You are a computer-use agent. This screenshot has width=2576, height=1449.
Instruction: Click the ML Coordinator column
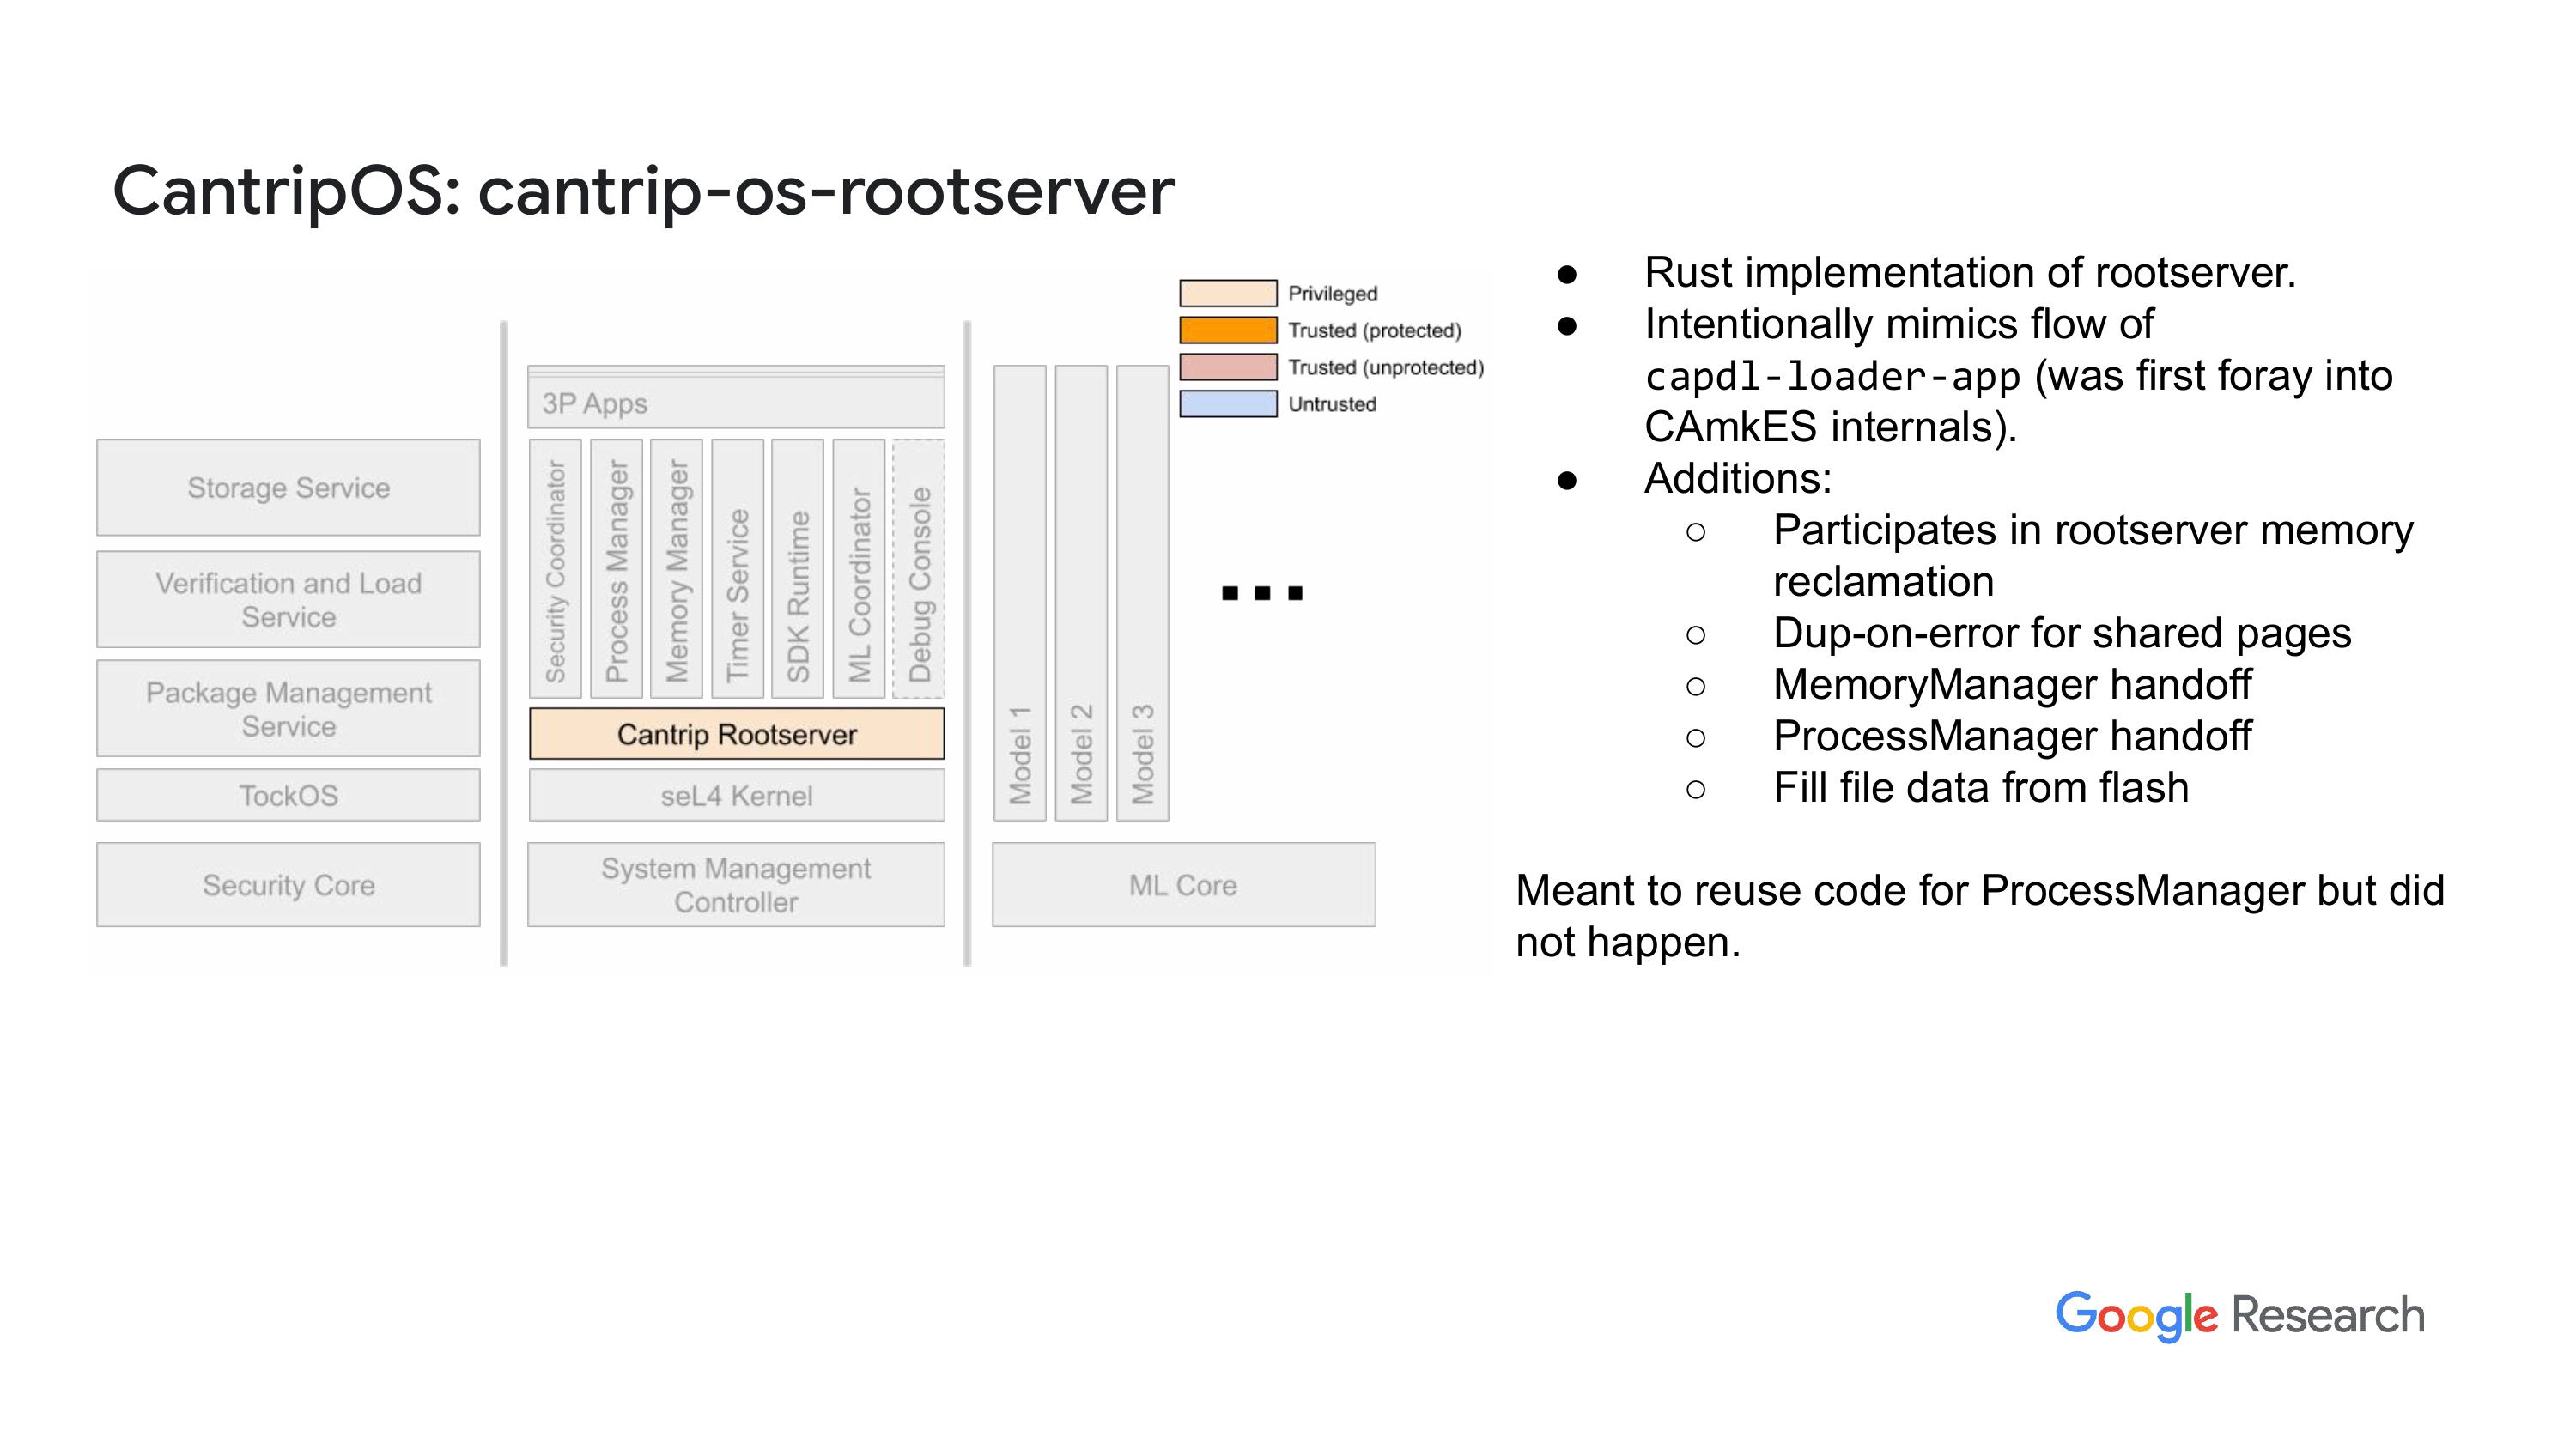click(859, 569)
